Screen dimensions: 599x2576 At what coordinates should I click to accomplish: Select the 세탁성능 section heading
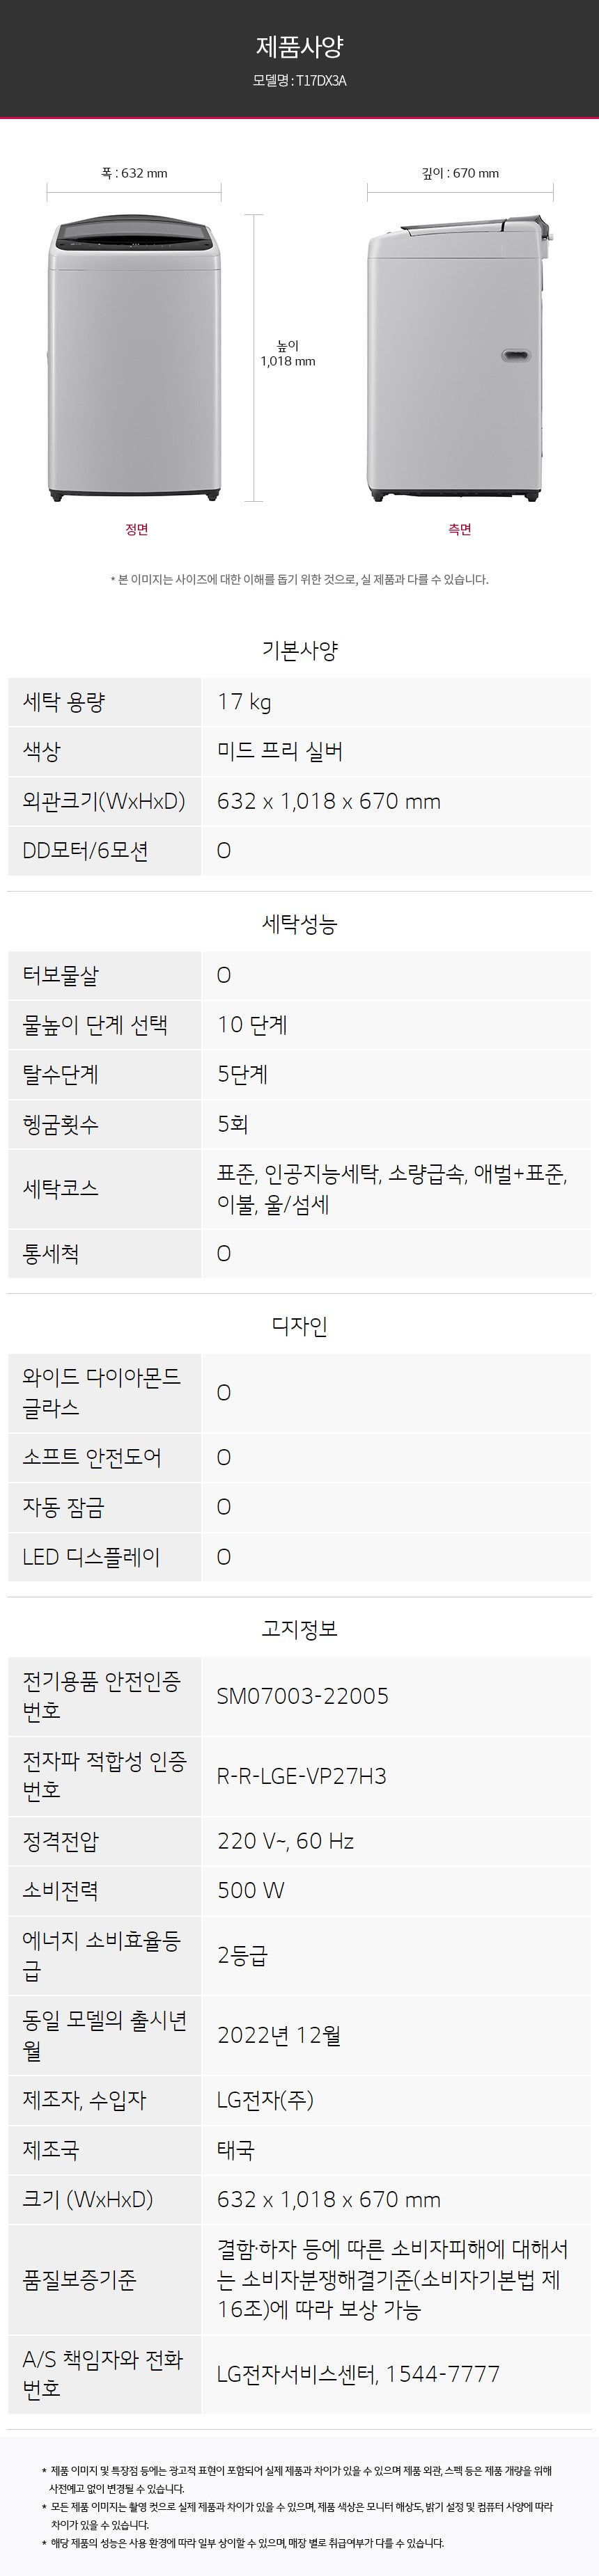(x=299, y=924)
